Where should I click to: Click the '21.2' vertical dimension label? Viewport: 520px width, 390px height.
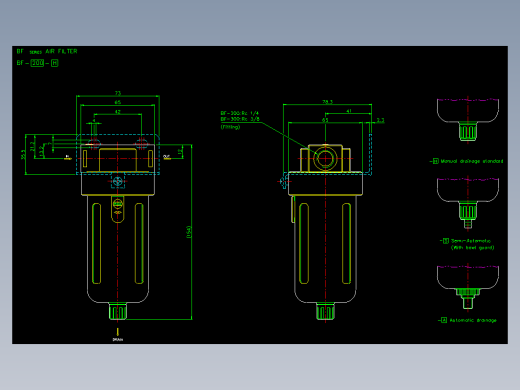point(32,146)
